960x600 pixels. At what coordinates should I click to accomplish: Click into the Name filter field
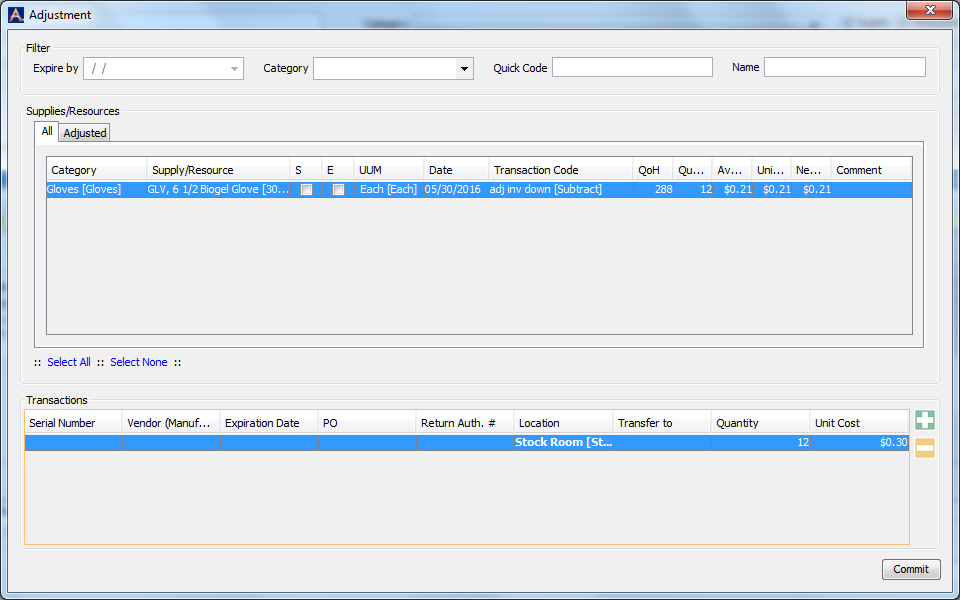[x=844, y=68]
